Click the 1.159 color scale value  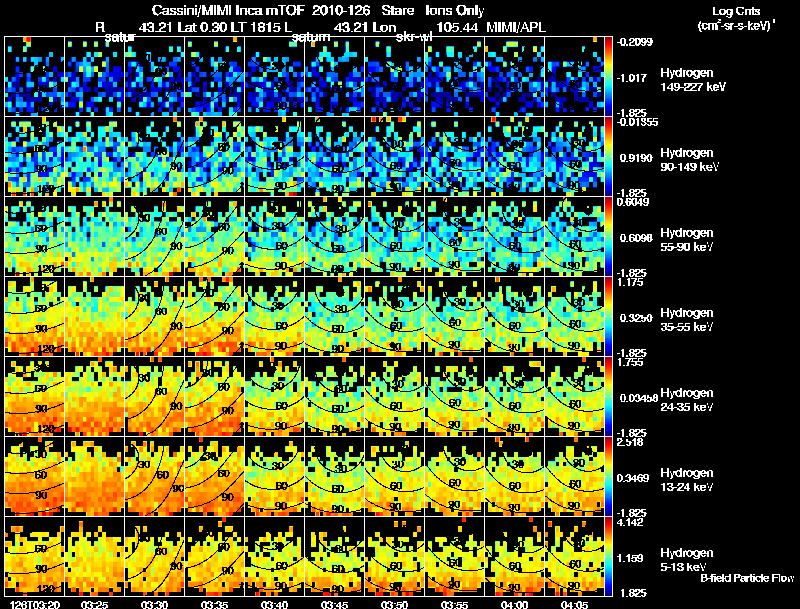[632, 559]
